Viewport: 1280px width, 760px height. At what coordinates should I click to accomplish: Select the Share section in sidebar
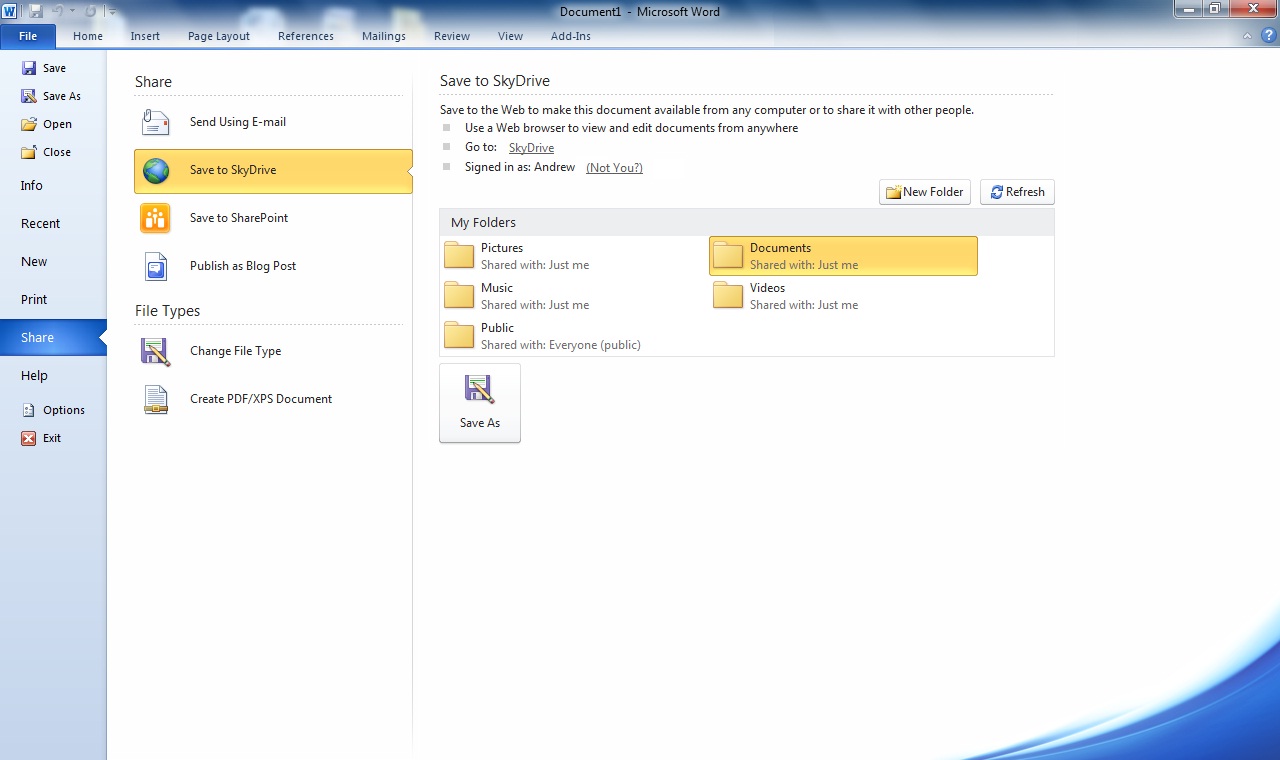(x=54, y=337)
